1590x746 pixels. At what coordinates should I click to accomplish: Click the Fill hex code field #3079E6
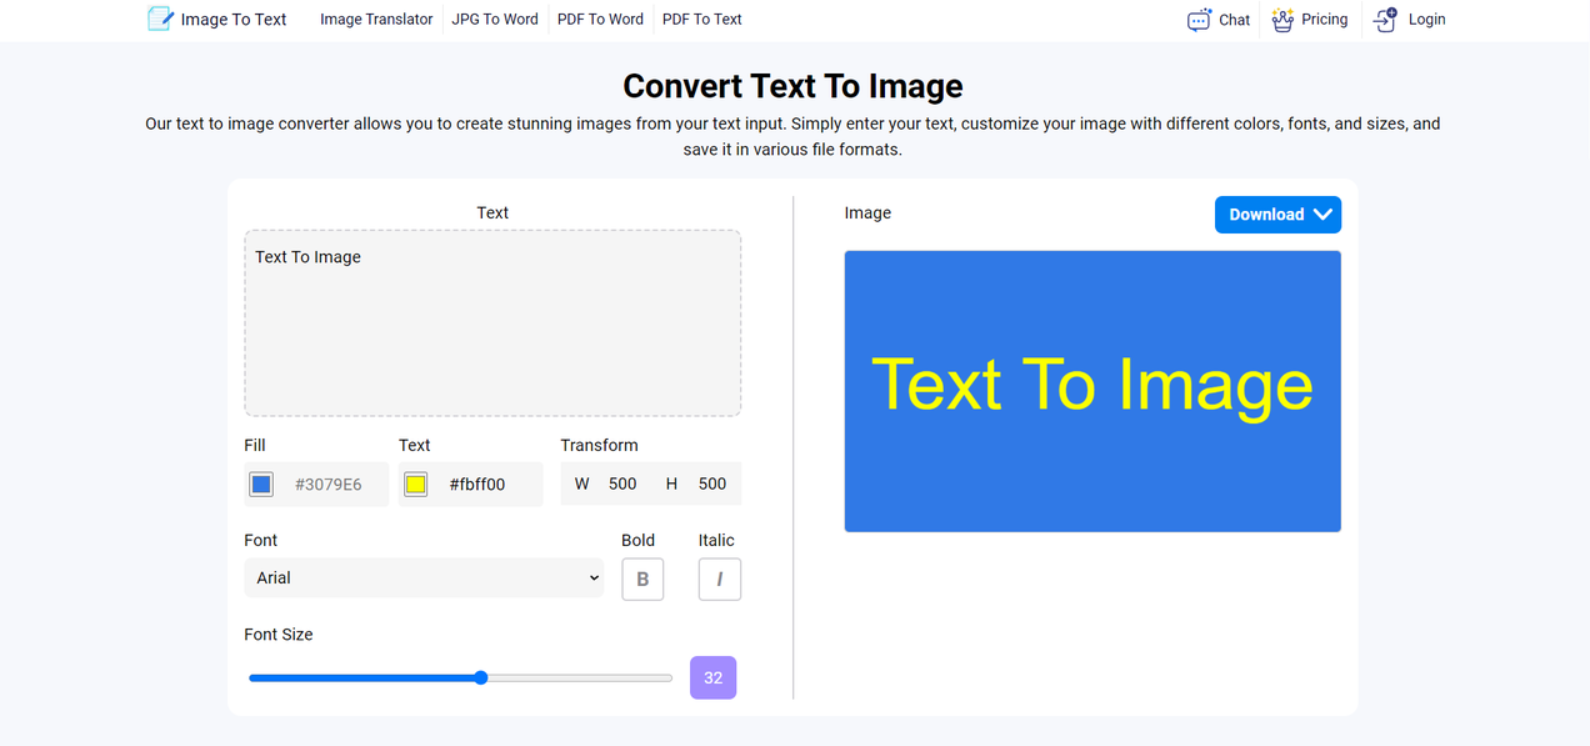pyautogui.click(x=328, y=484)
